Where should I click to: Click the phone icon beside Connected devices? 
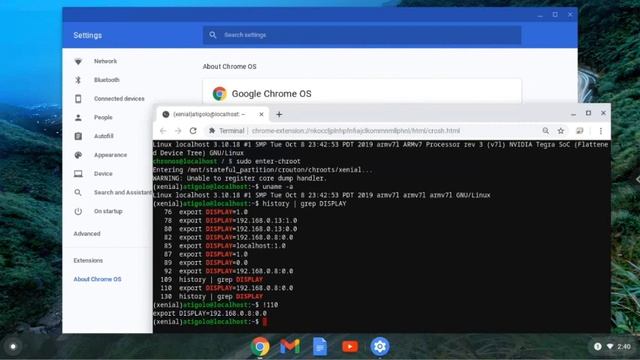(x=78, y=99)
